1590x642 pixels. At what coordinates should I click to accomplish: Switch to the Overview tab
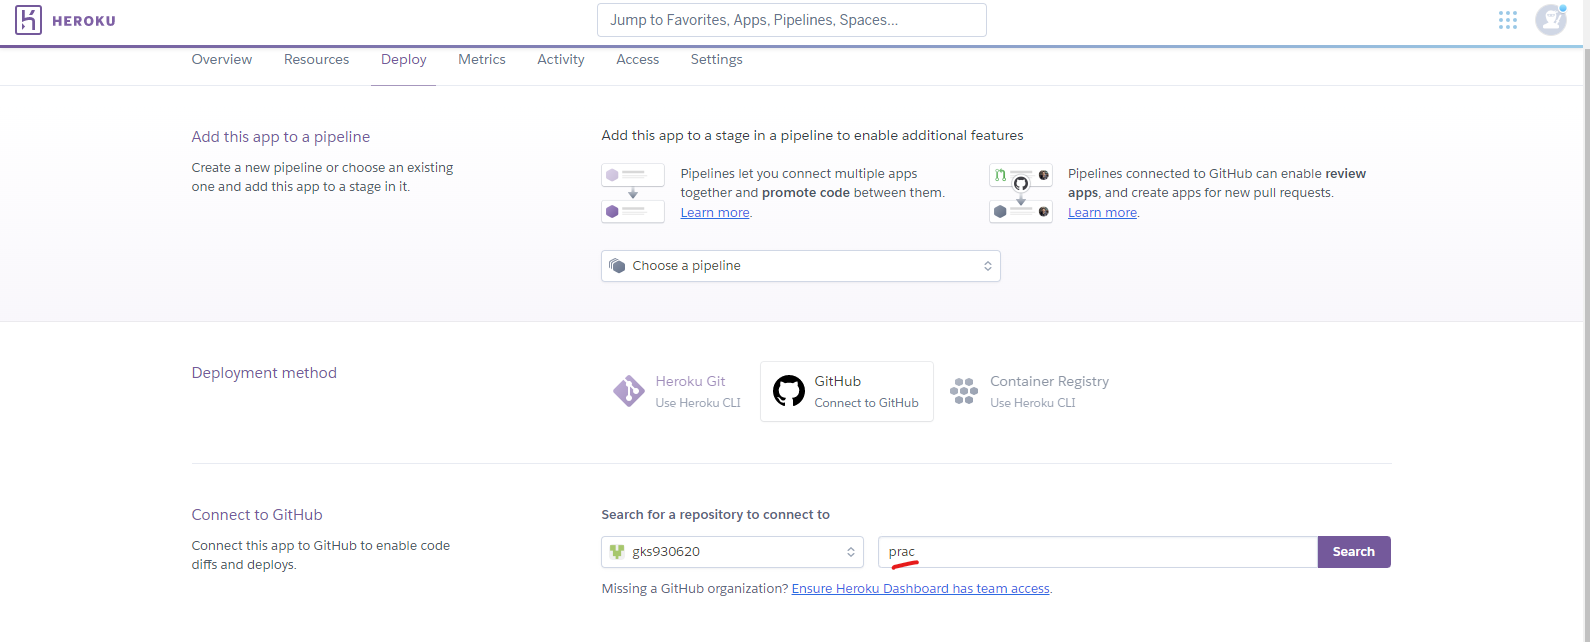coord(222,60)
